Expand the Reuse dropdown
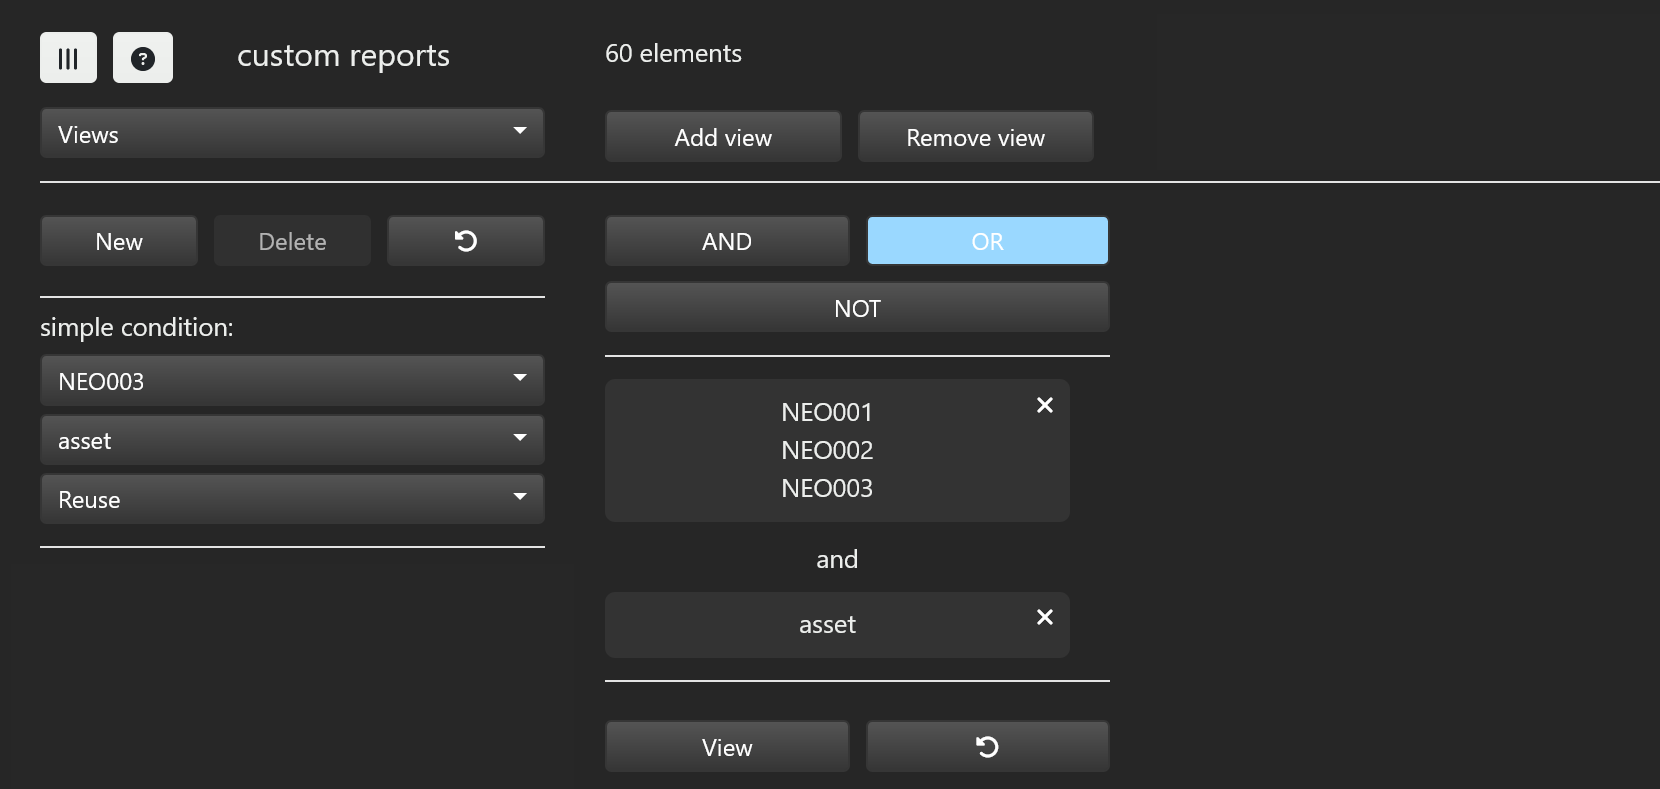 click(x=292, y=500)
